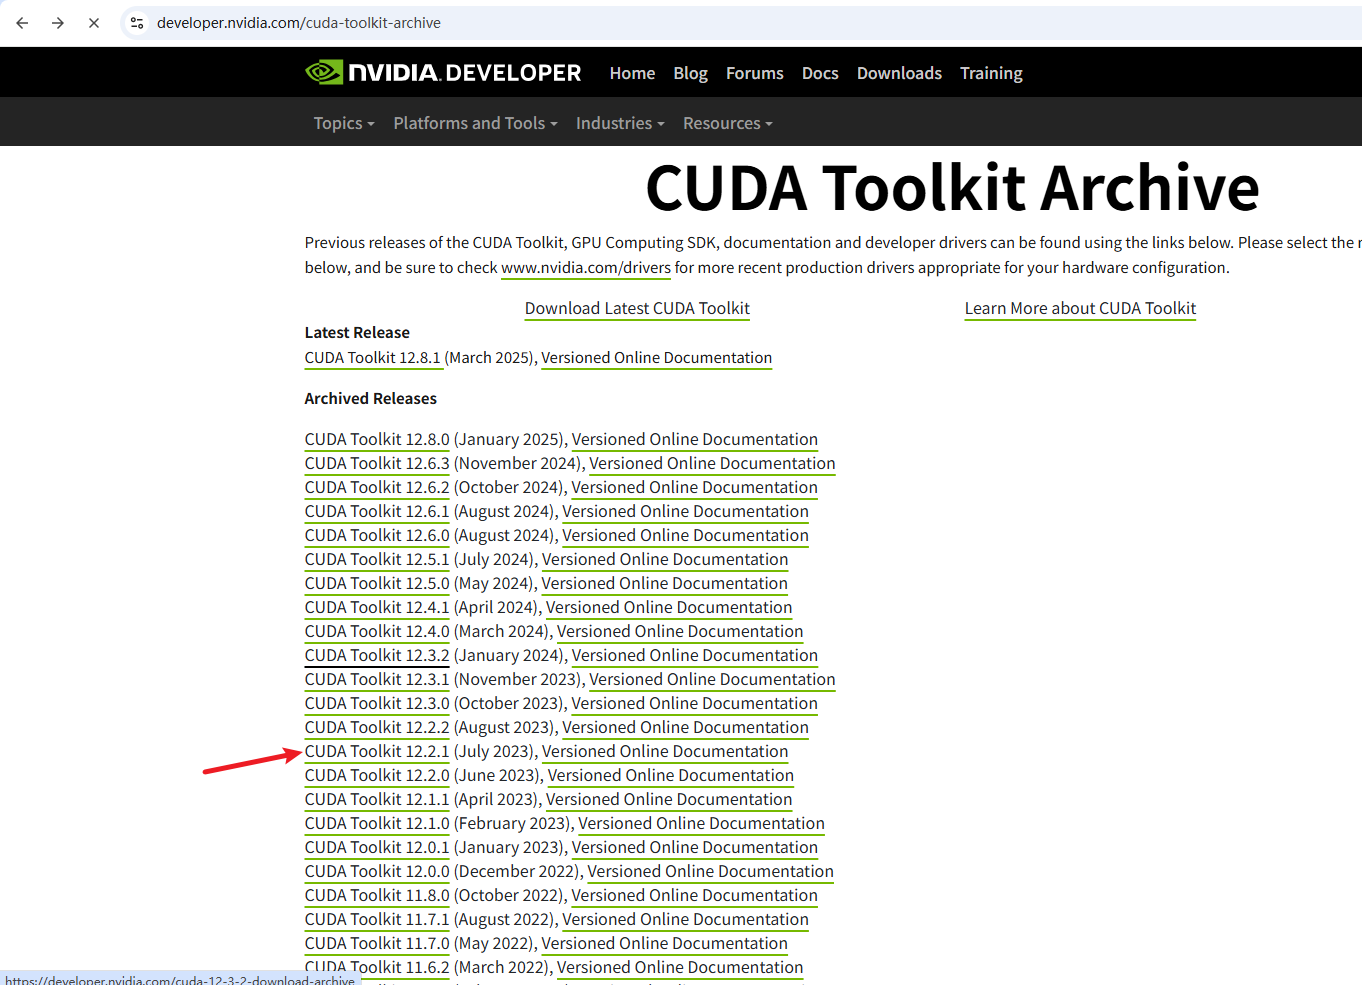Expand the Resources dropdown
The height and width of the screenshot is (985, 1362).
pyautogui.click(x=728, y=123)
